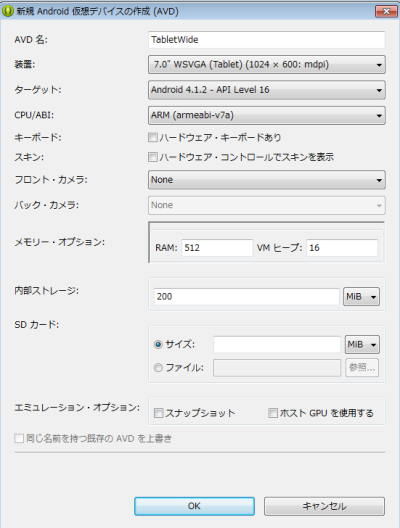Click the Android AVD title bar icon
The height and width of the screenshot is (528, 400).
7,11
